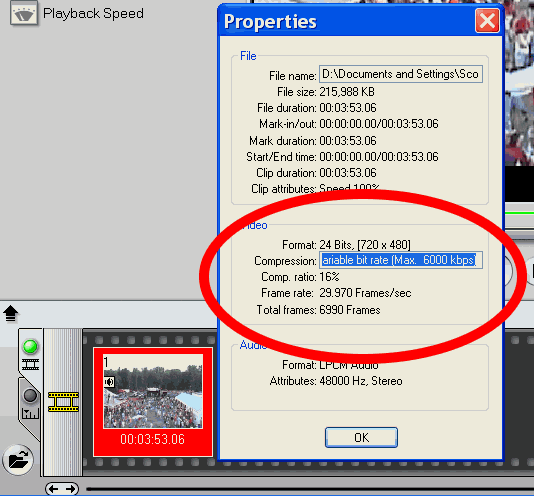Click the speaker icon on clip thumbnail
This screenshot has height=496, width=534.
tap(109, 382)
